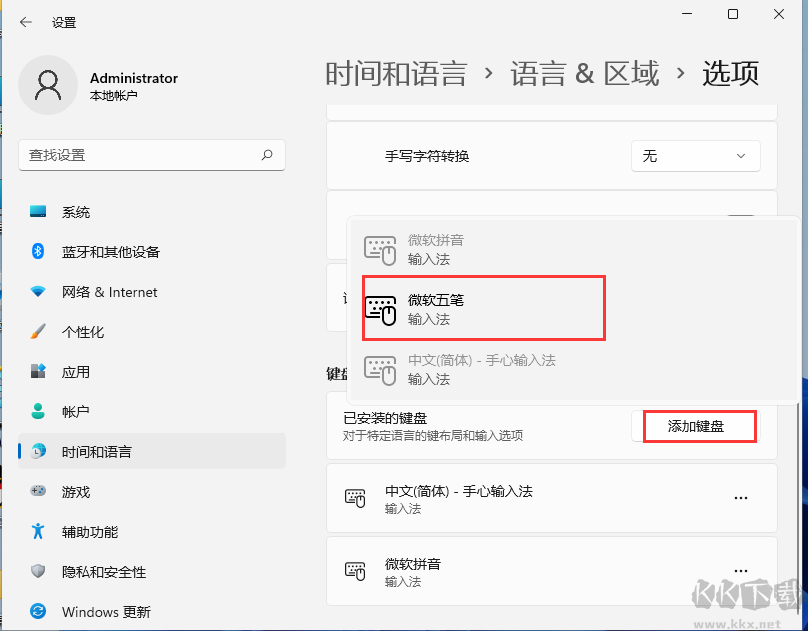Click the 查找设置 search field
Screen dimensions: 808x631
tap(152, 155)
